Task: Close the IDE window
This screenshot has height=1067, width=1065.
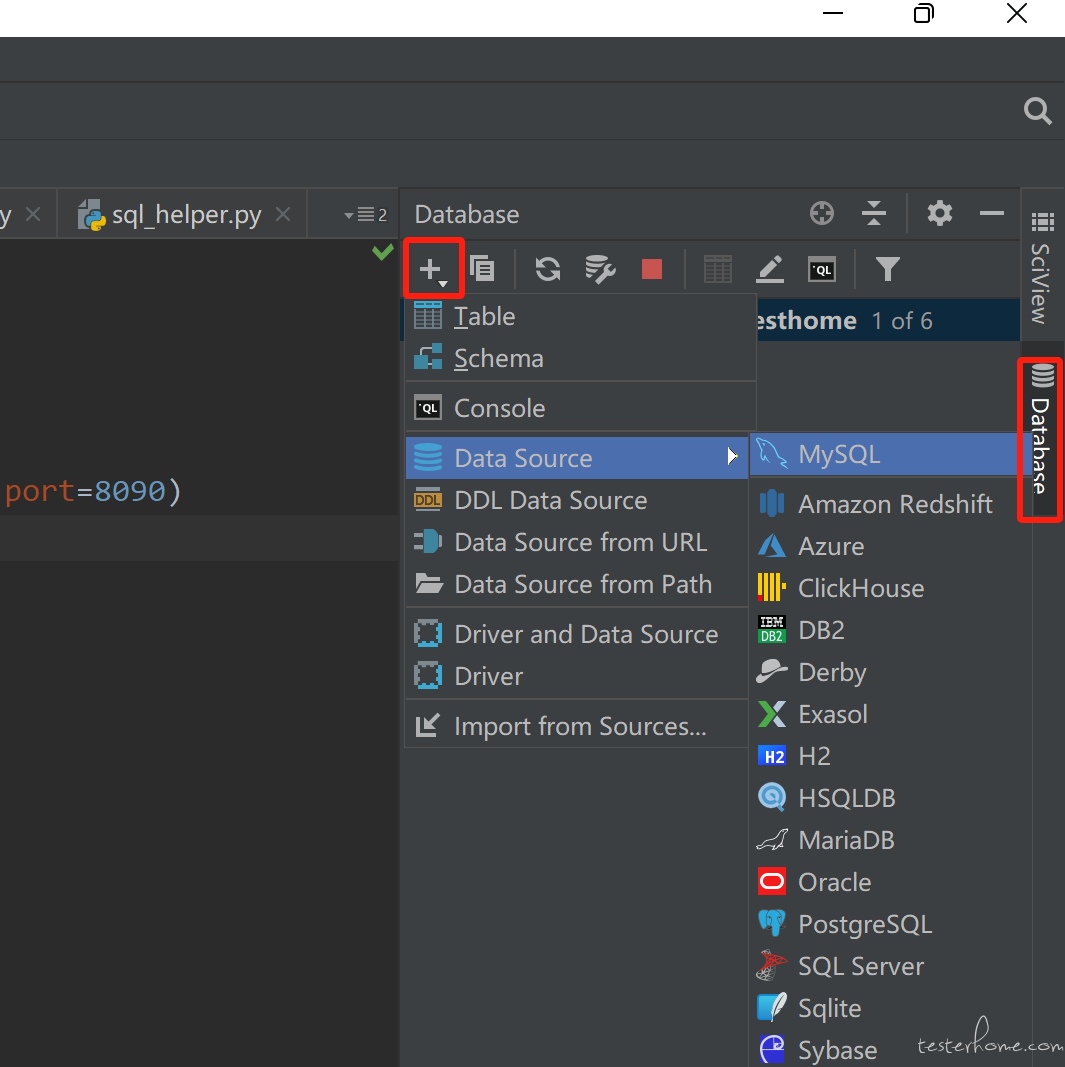Action: click(x=1017, y=13)
